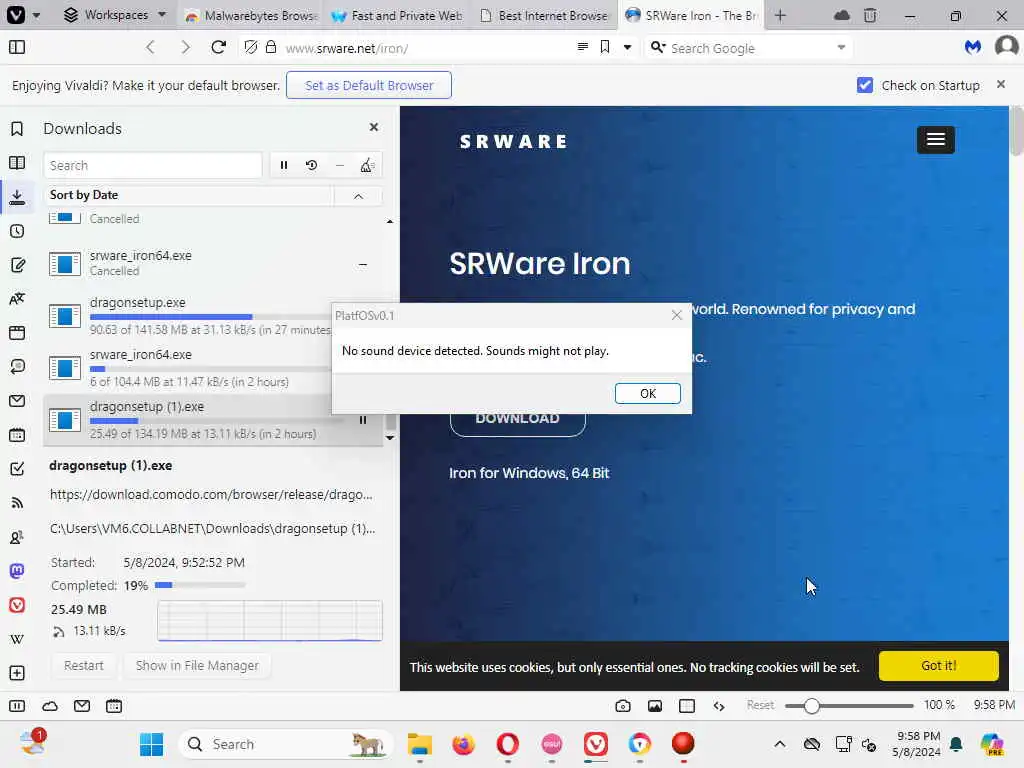This screenshot has width=1024, height=768.
Task: Click Show in File Manager
Action: (197, 665)
